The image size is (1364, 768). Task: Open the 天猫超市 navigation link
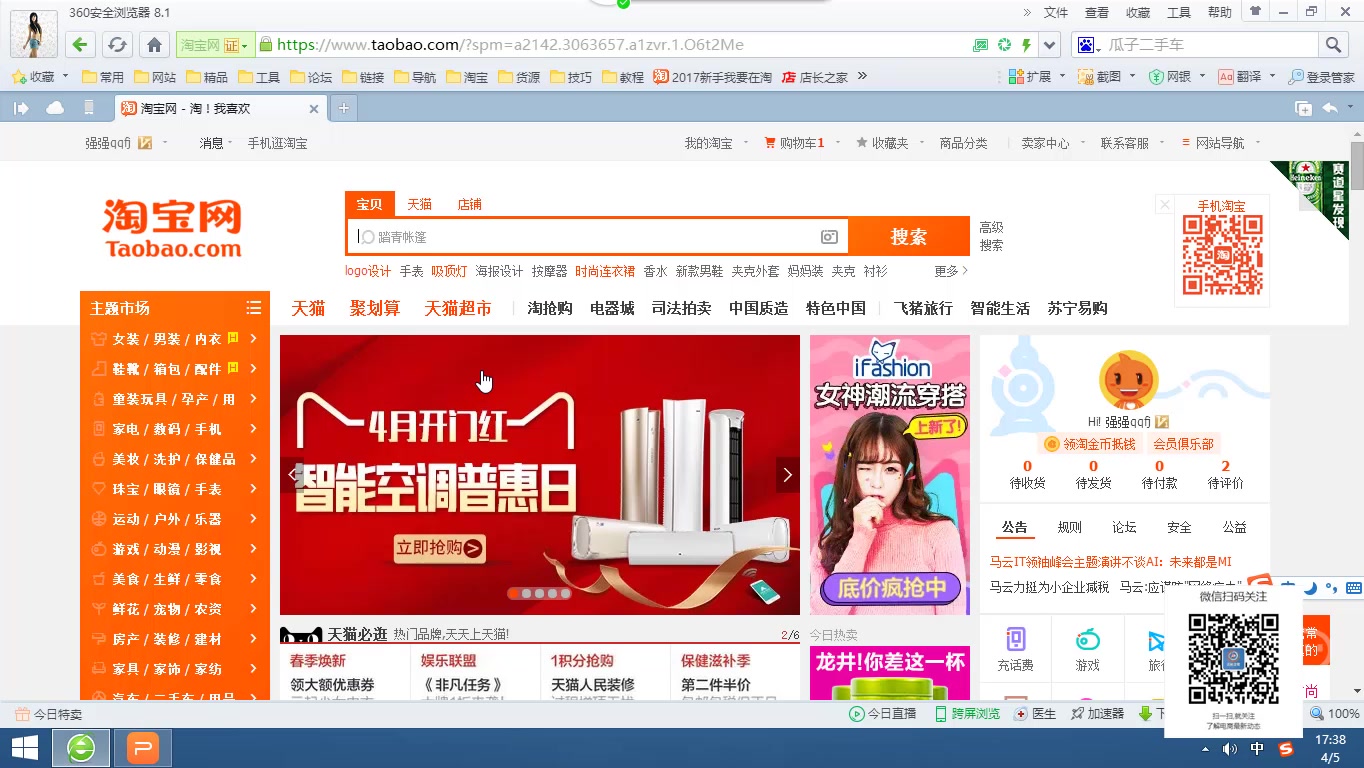click(458, 308)
